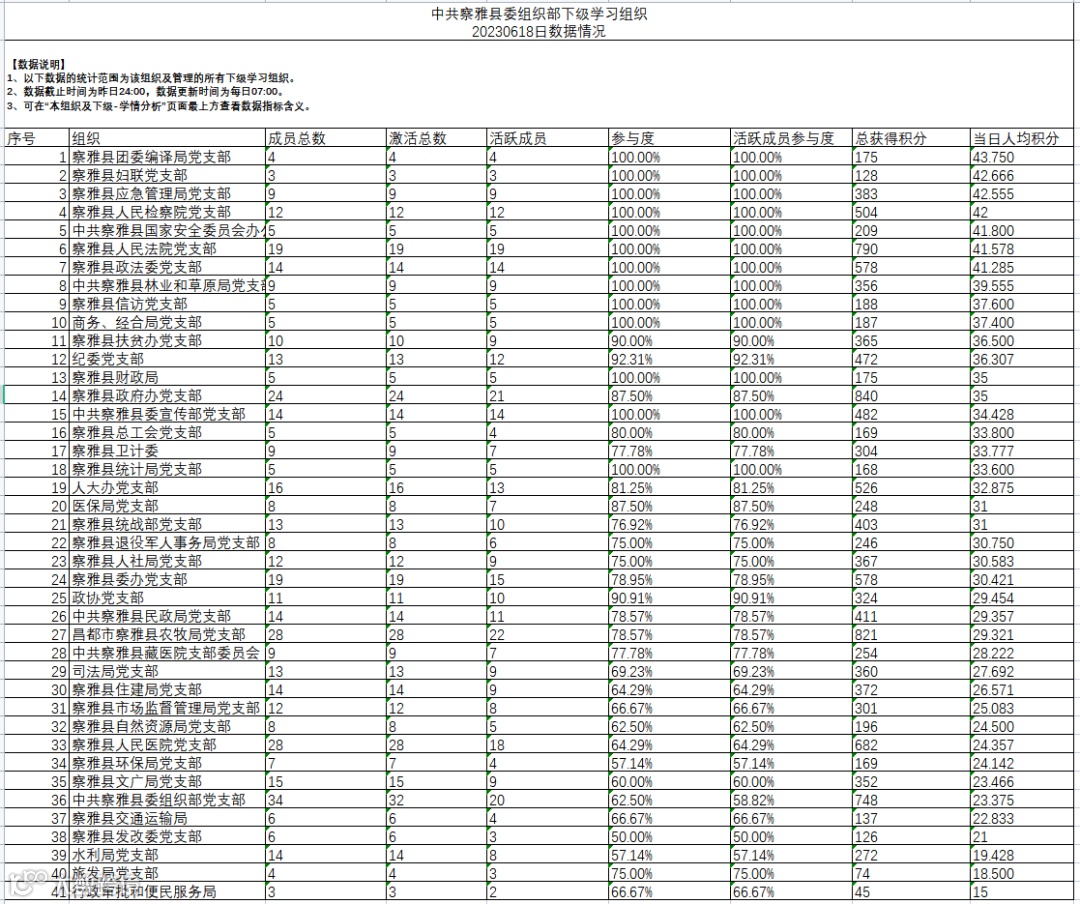Click member count 34 in row 36
Viewport: 1080px width, 904px height.
[326, 800]
